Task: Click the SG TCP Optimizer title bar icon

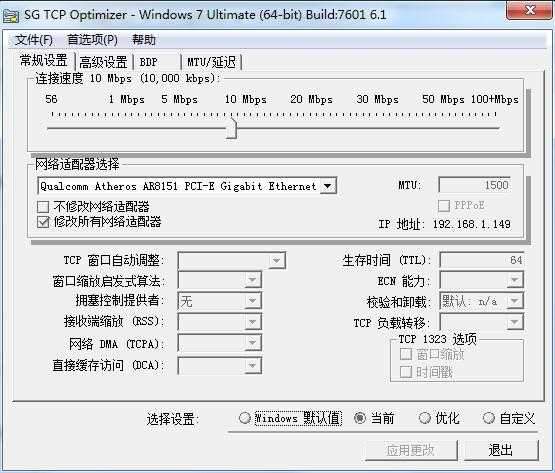Action: (x=10, y=16)
